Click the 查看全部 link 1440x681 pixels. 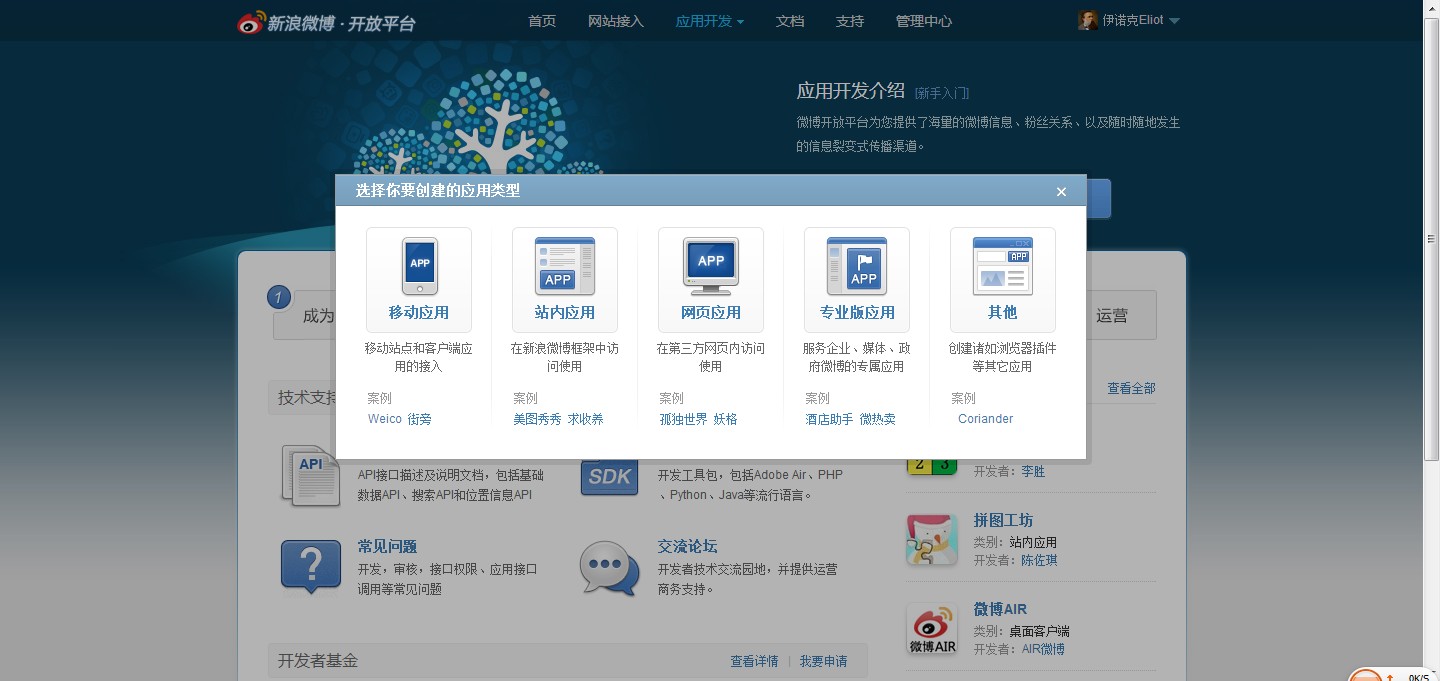(1131, 388)
